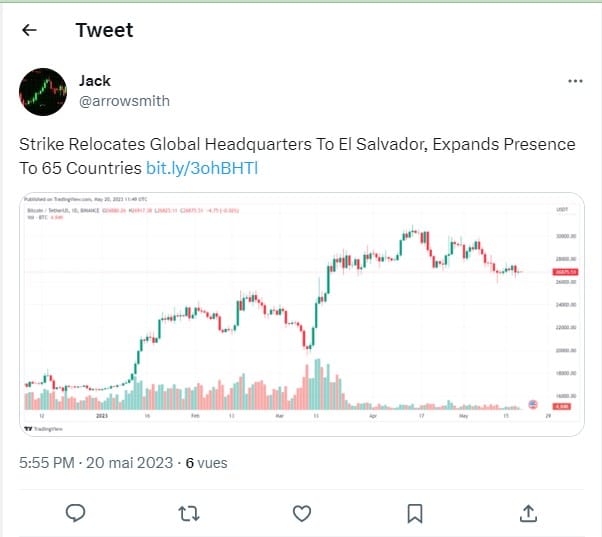Click the TradingView logo in the chart
This screenshot has height=537, width=602.
[x=43, y=429]
